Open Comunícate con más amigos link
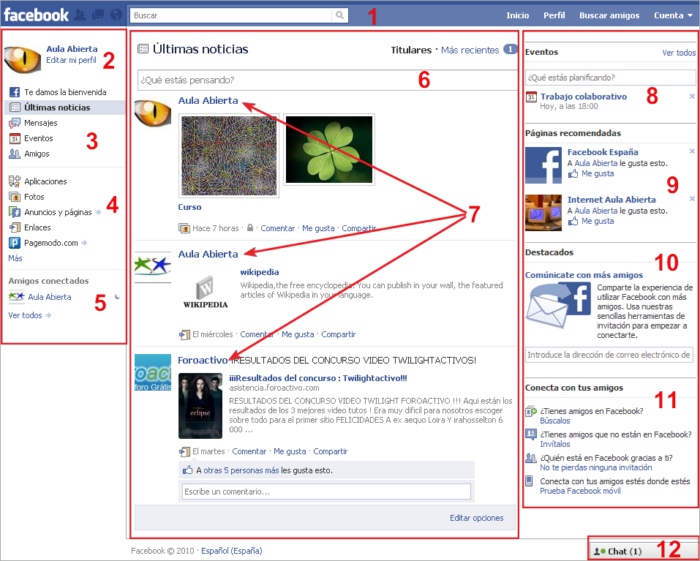 [584, 275]
